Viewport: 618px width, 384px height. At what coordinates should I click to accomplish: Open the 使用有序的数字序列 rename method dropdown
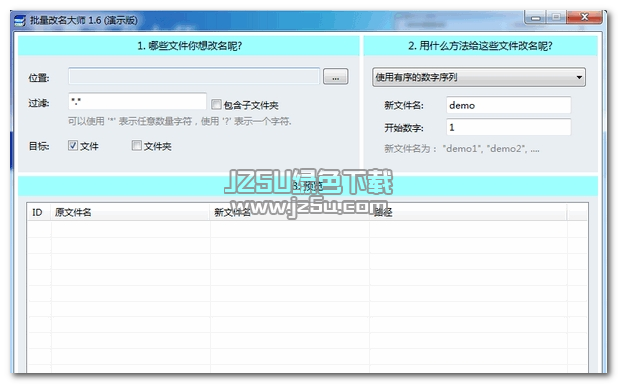pyautogui.click(x=479, y=77)
